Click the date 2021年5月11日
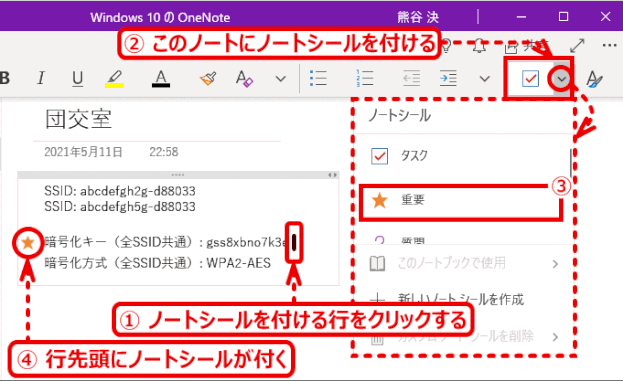 (83, 152)
